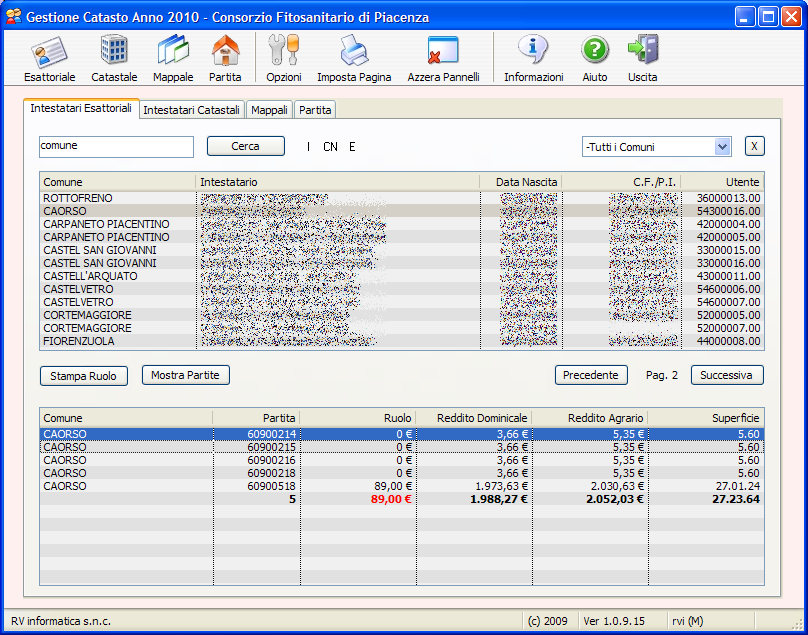Click 'Ver 1.0.9.15' in the status bar
The image size is (808, 635).
coord(614,621)
